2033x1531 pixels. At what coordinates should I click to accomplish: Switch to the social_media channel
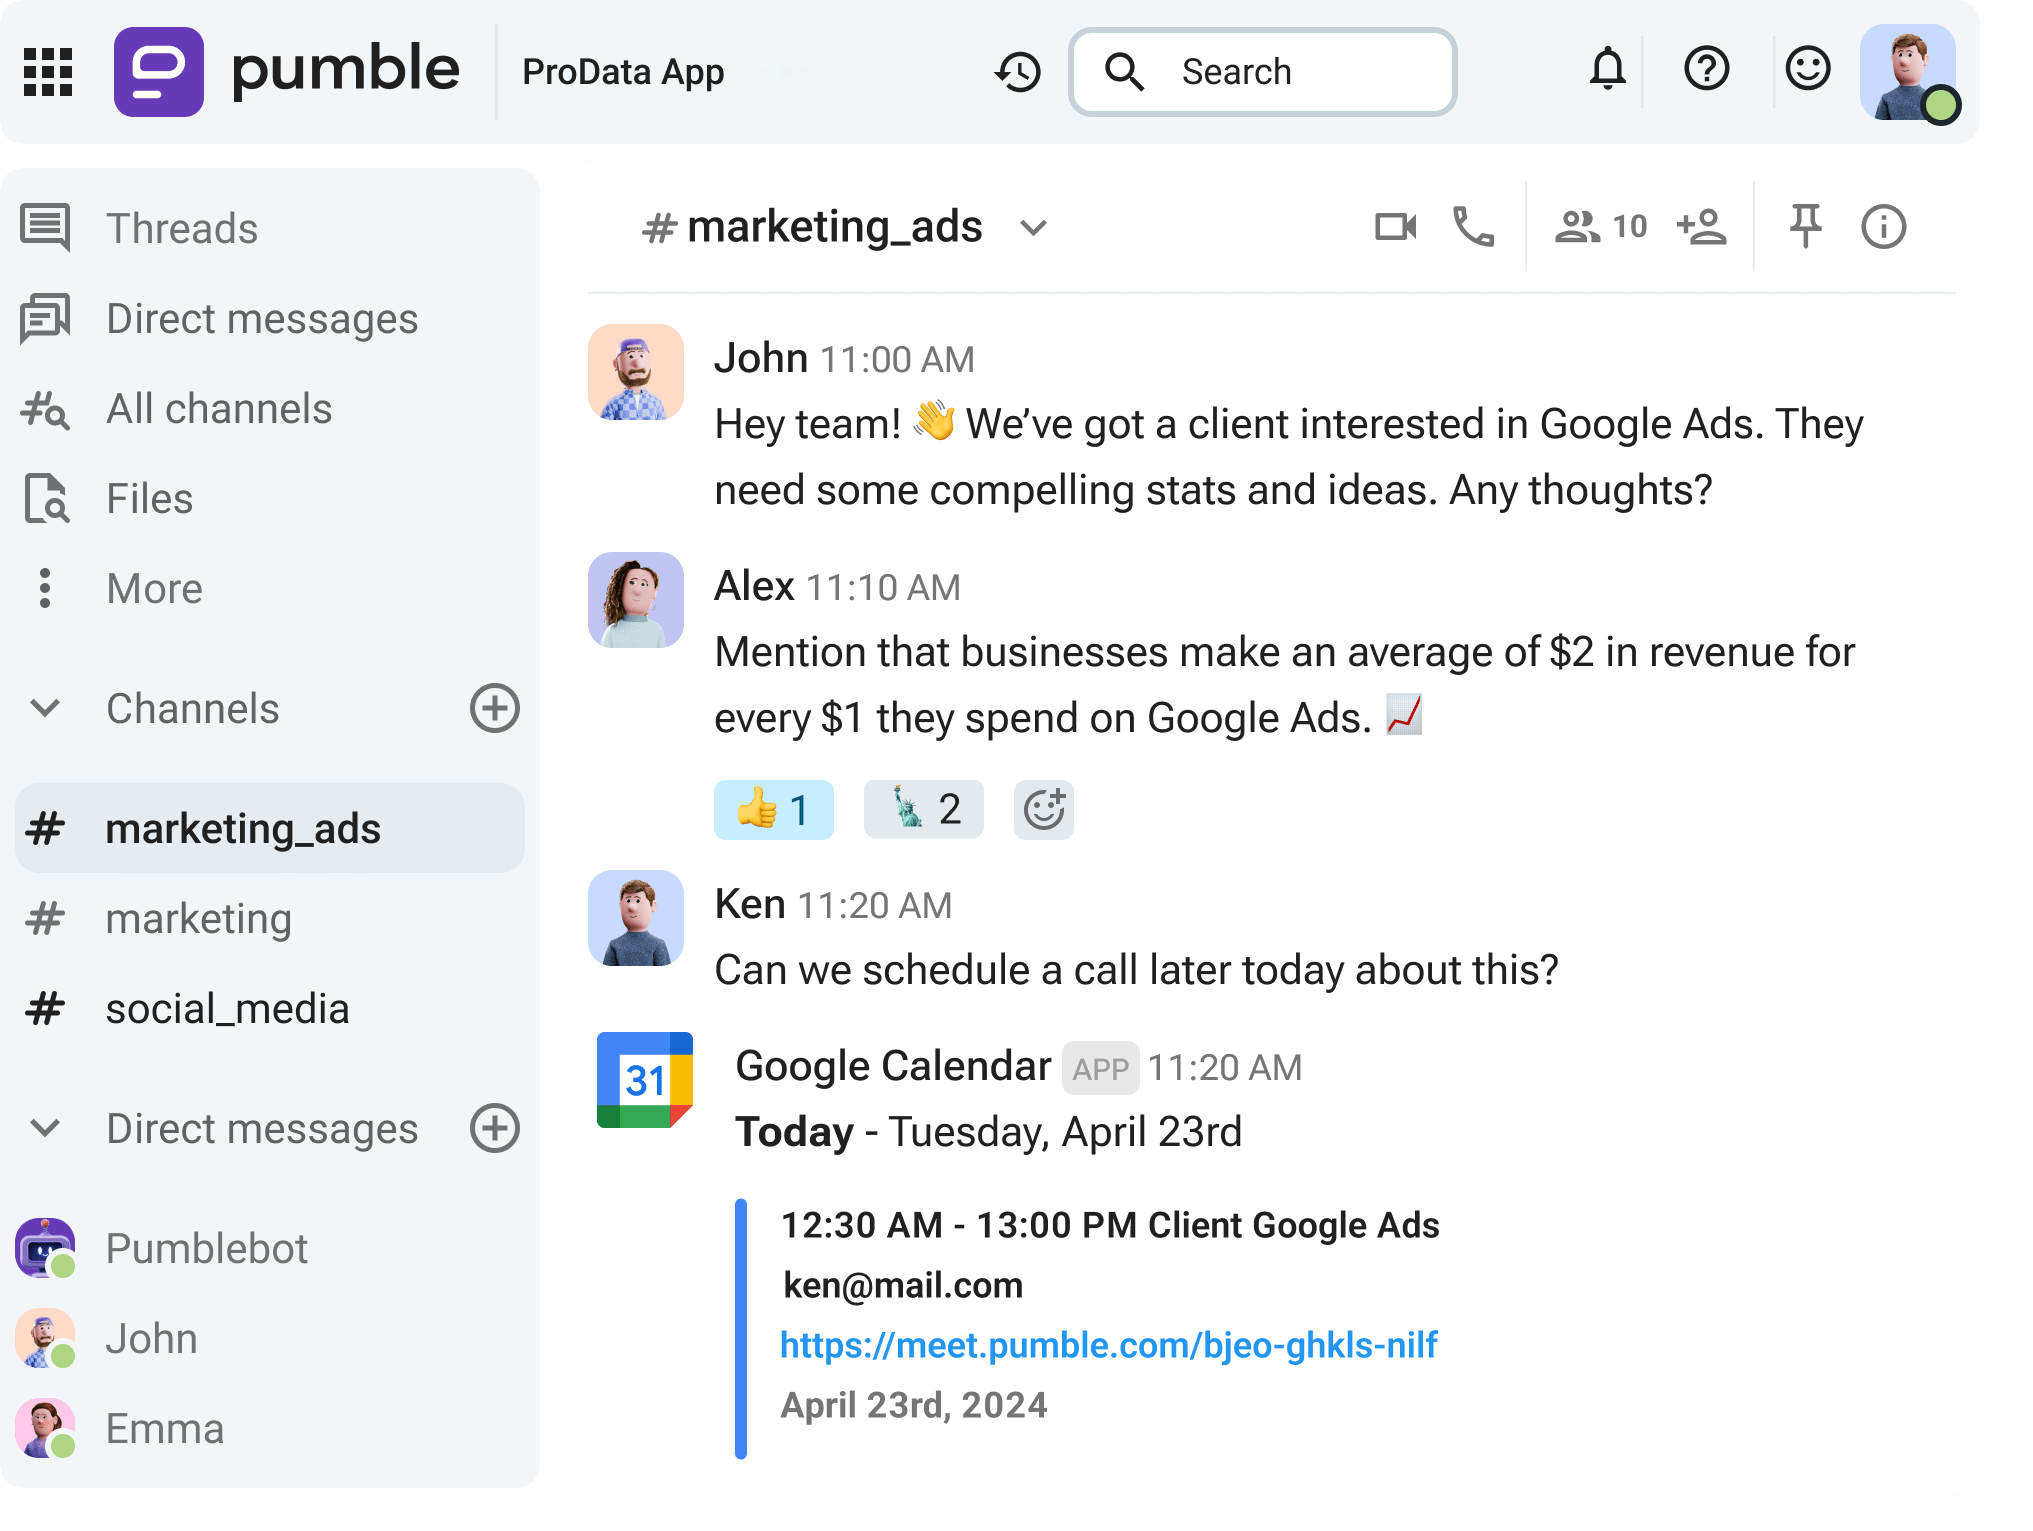[x=228, y=1008]
